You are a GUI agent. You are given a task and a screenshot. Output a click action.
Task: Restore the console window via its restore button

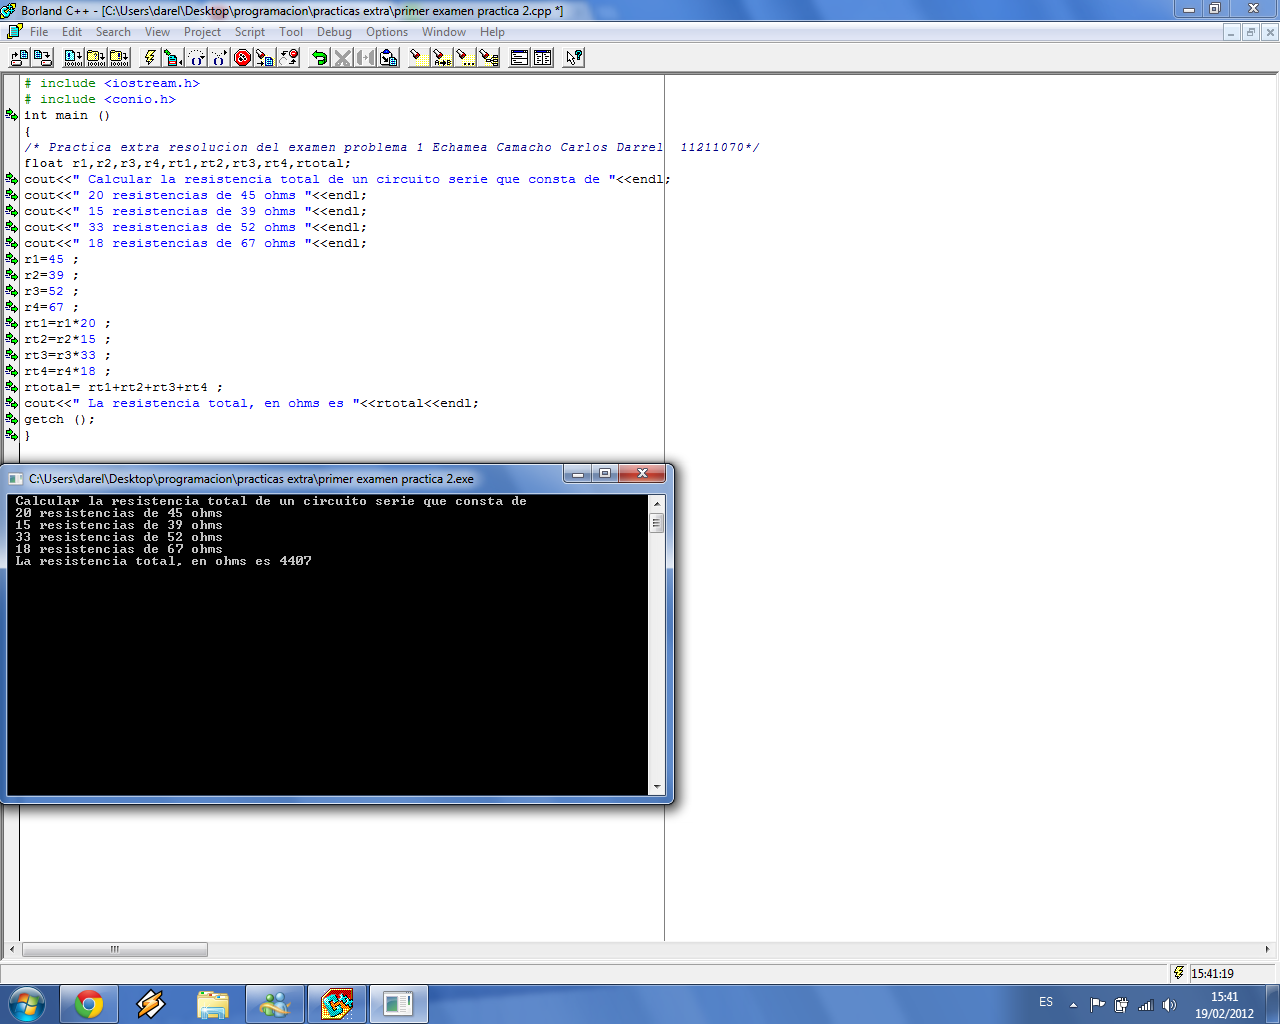pyautogui.click(x=603, y=474)
